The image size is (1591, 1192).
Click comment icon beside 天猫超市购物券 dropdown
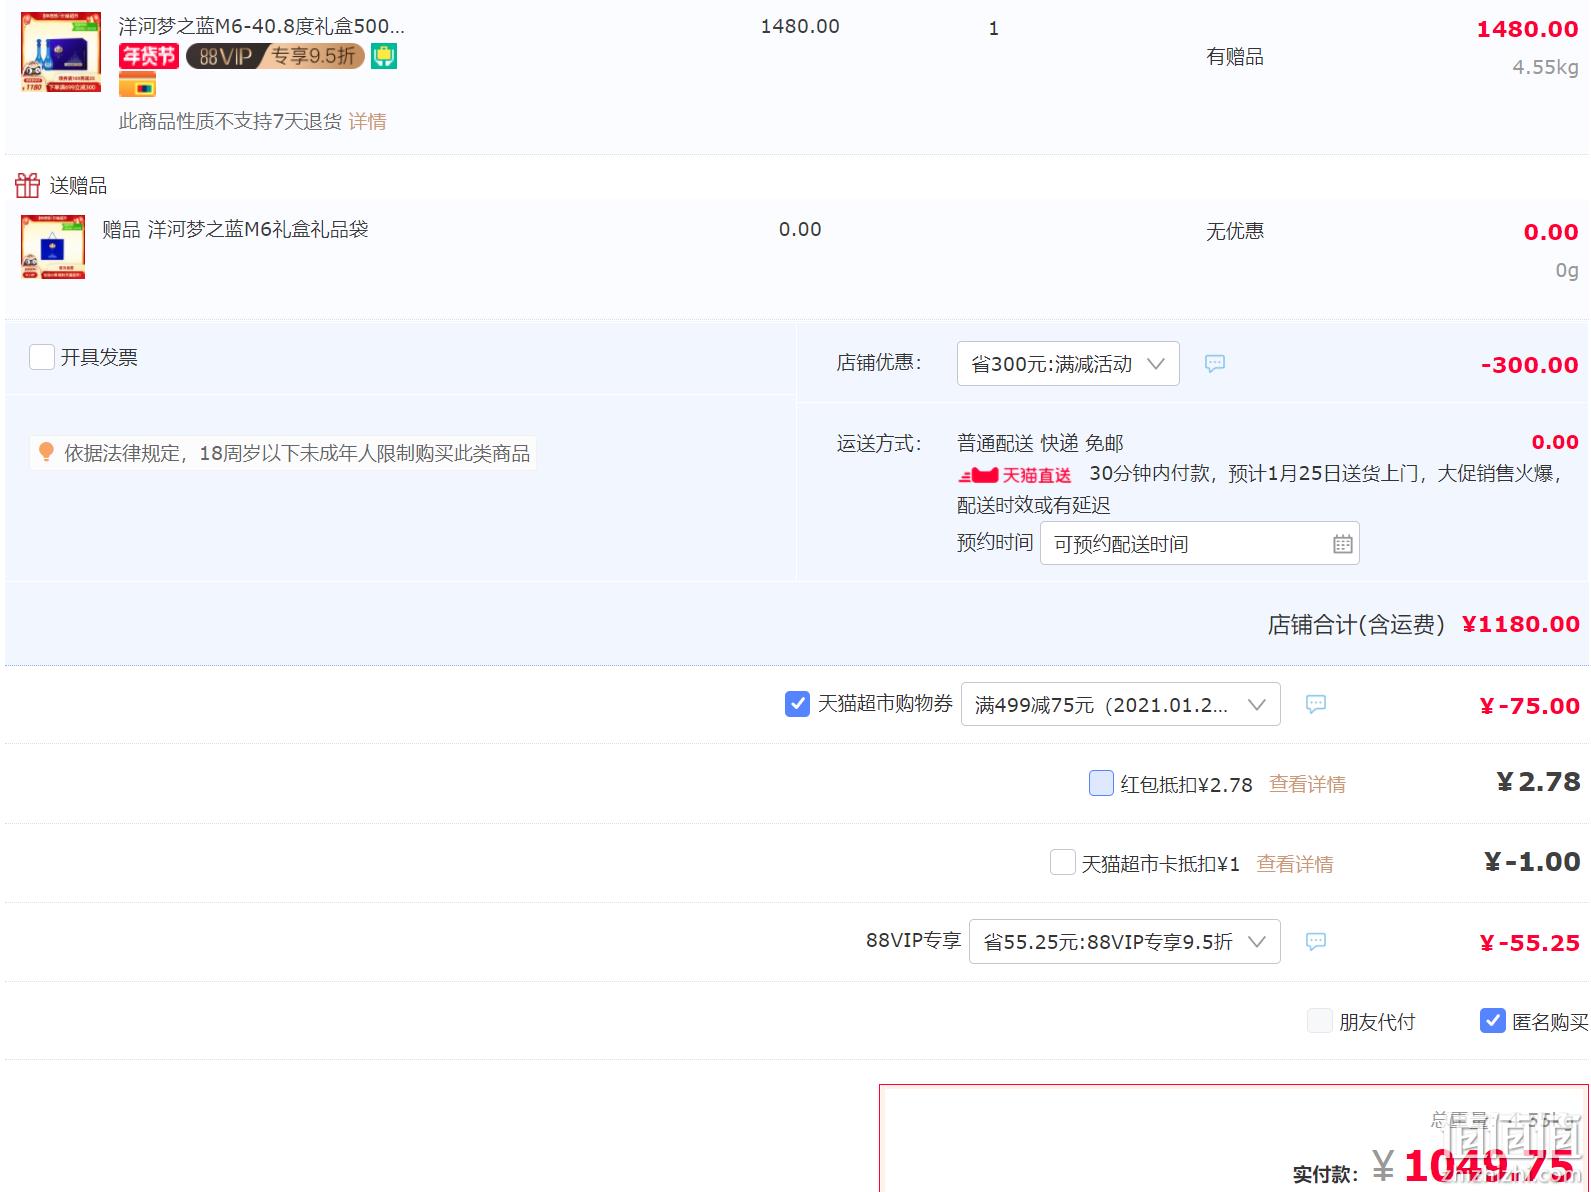click(x=1316, y=704)
